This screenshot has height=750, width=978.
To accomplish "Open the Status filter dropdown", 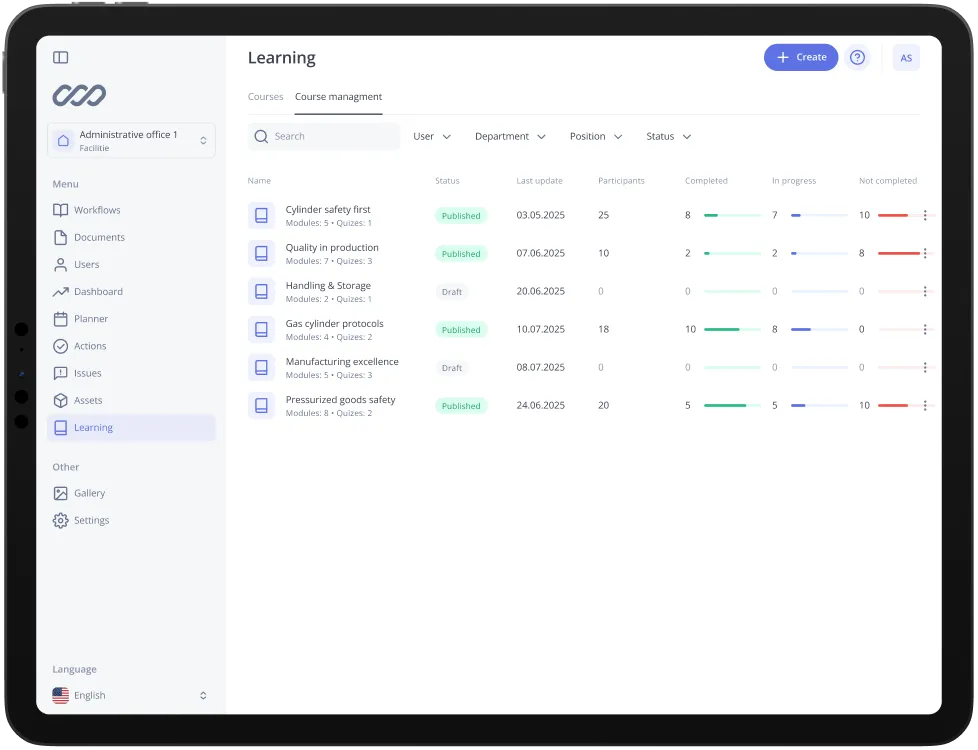I will pos(668,136).
